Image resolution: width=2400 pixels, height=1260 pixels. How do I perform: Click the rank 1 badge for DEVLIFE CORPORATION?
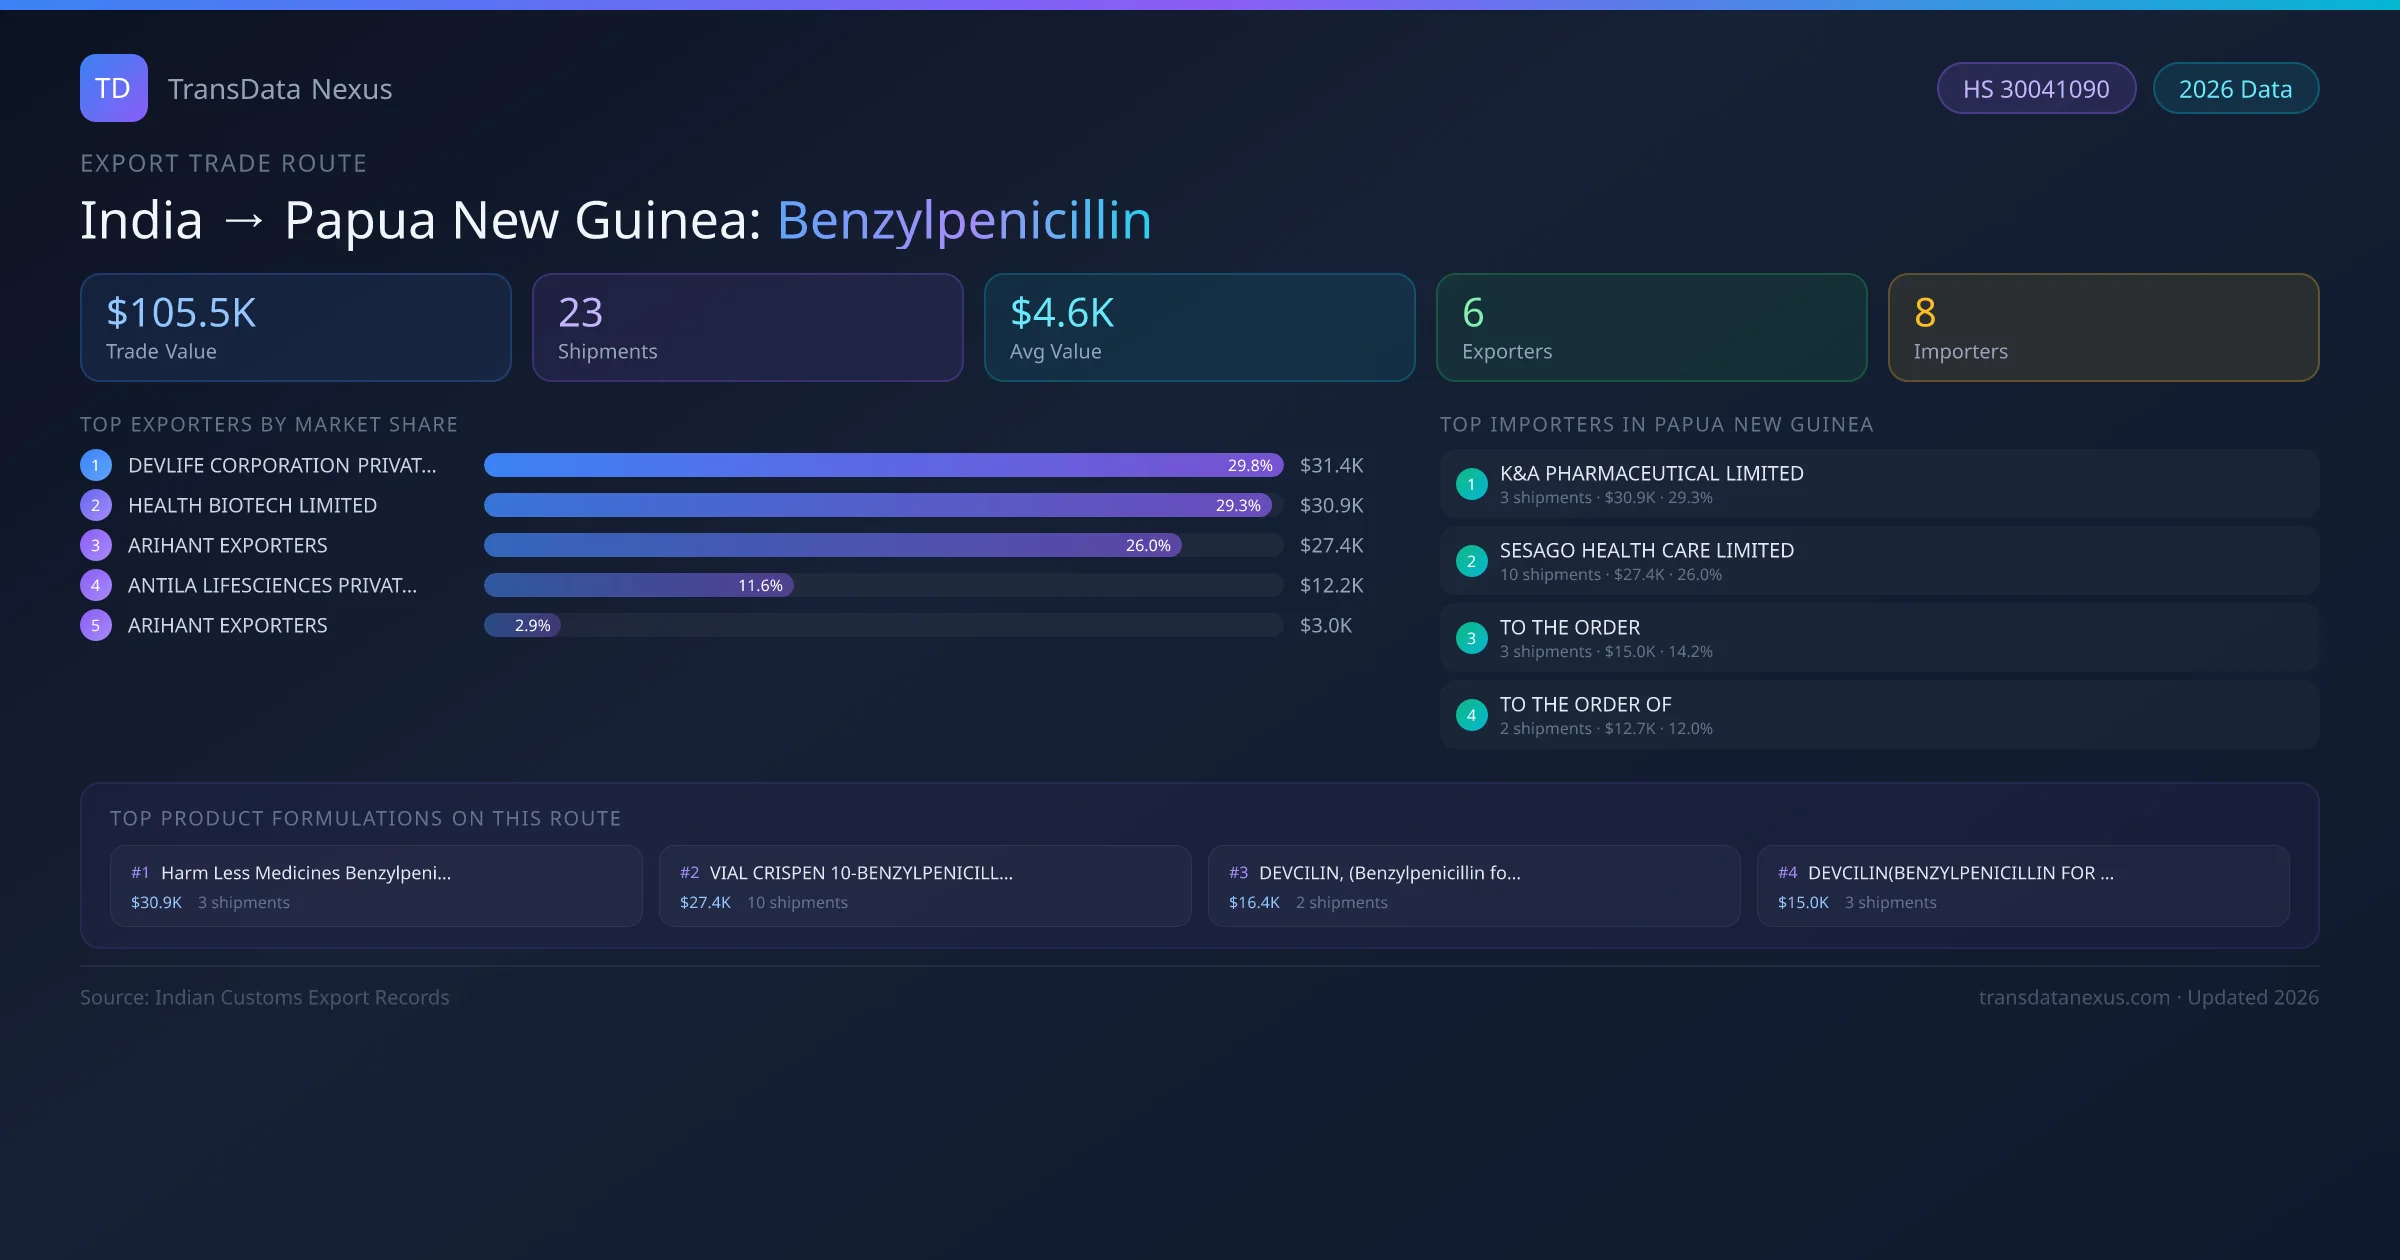coord(96,465)
